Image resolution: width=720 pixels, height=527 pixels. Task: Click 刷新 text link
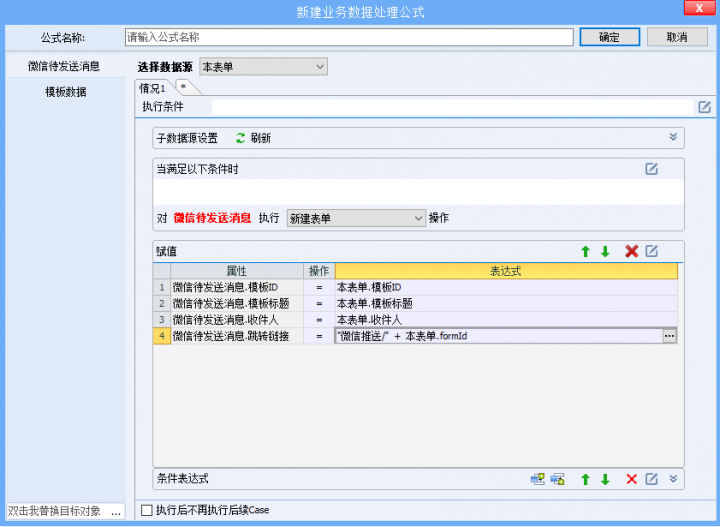[x=261, y=138]
